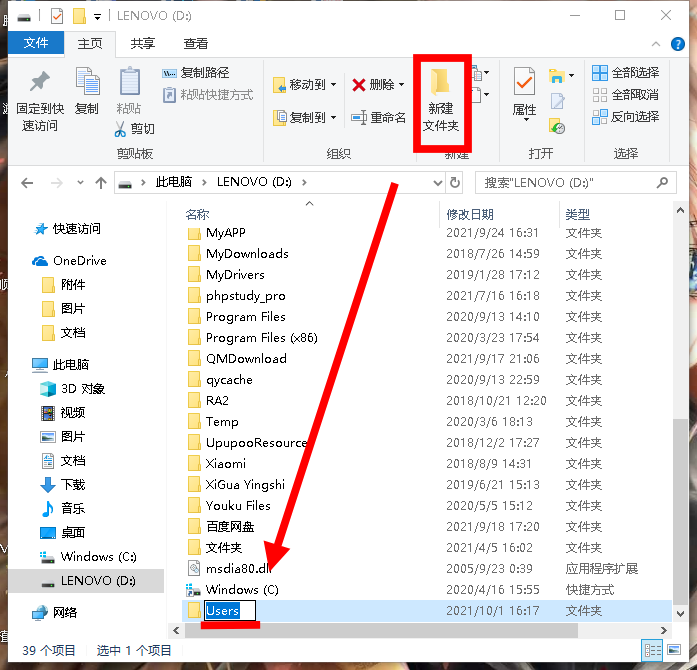
Task: Select Music (音乐) in the sidebar
Action: click(63, 509)
